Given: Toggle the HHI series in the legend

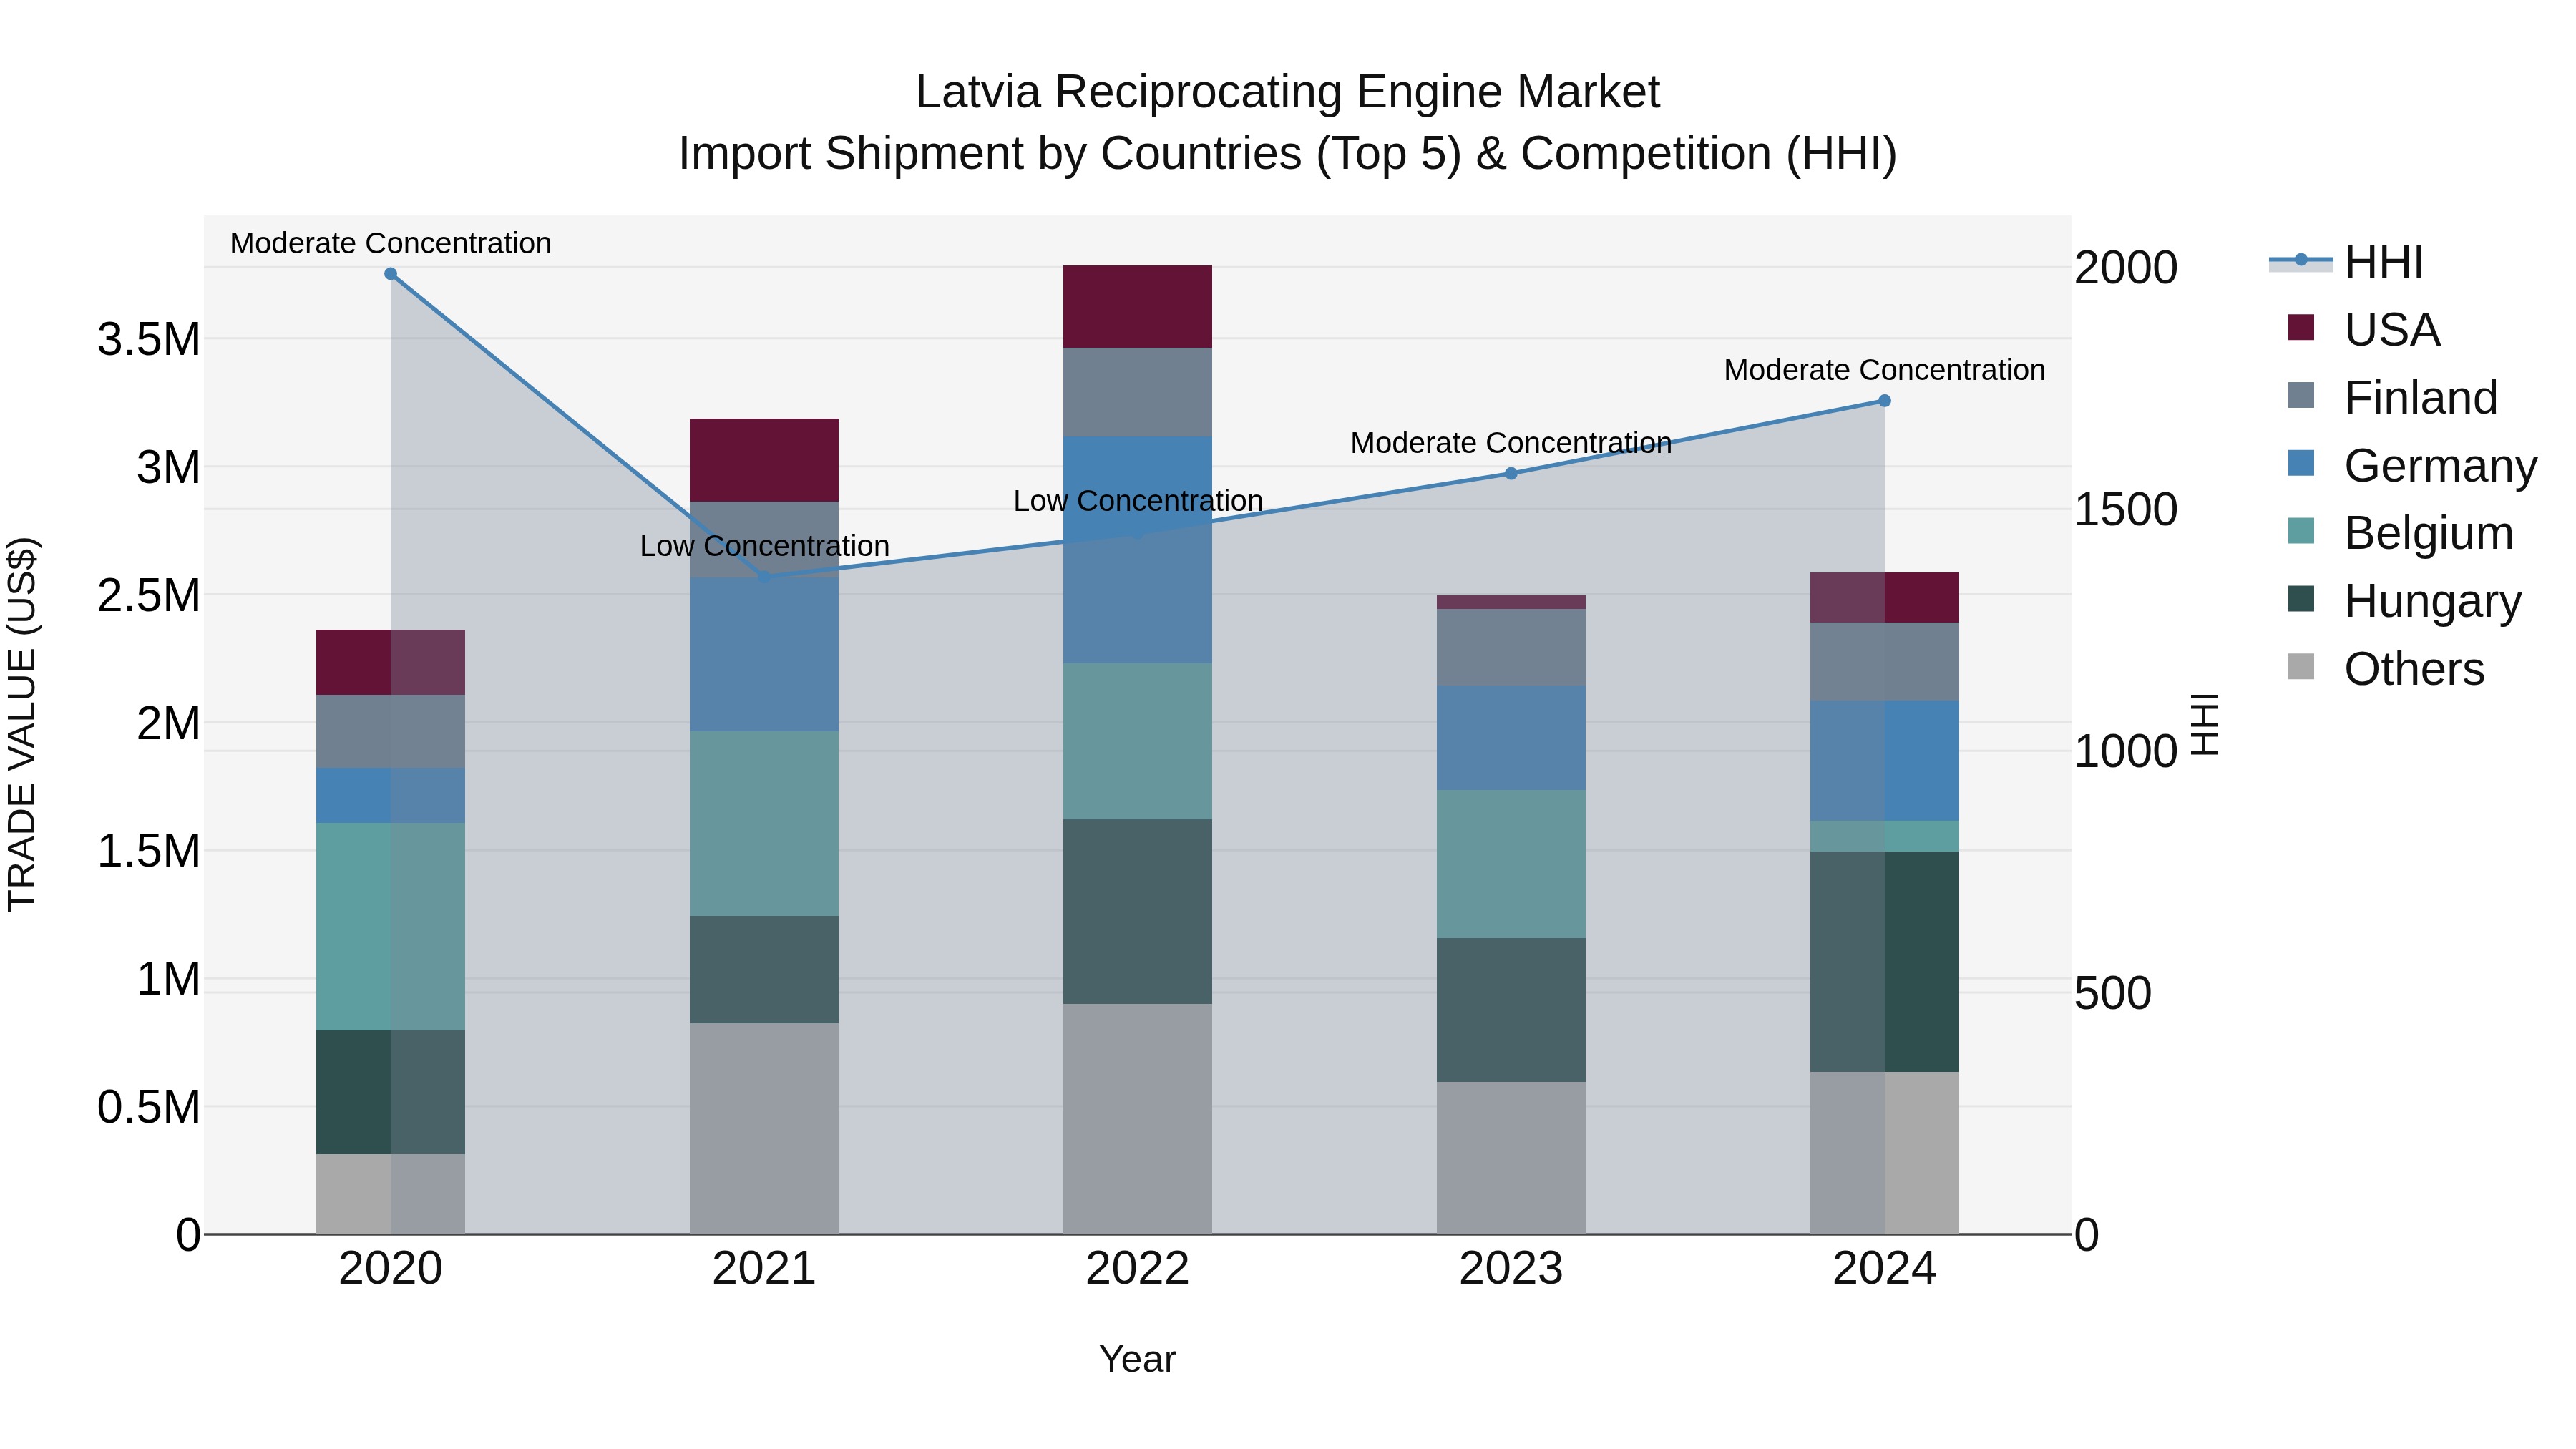Looking at the screenshot, I should coord(2346,262).
